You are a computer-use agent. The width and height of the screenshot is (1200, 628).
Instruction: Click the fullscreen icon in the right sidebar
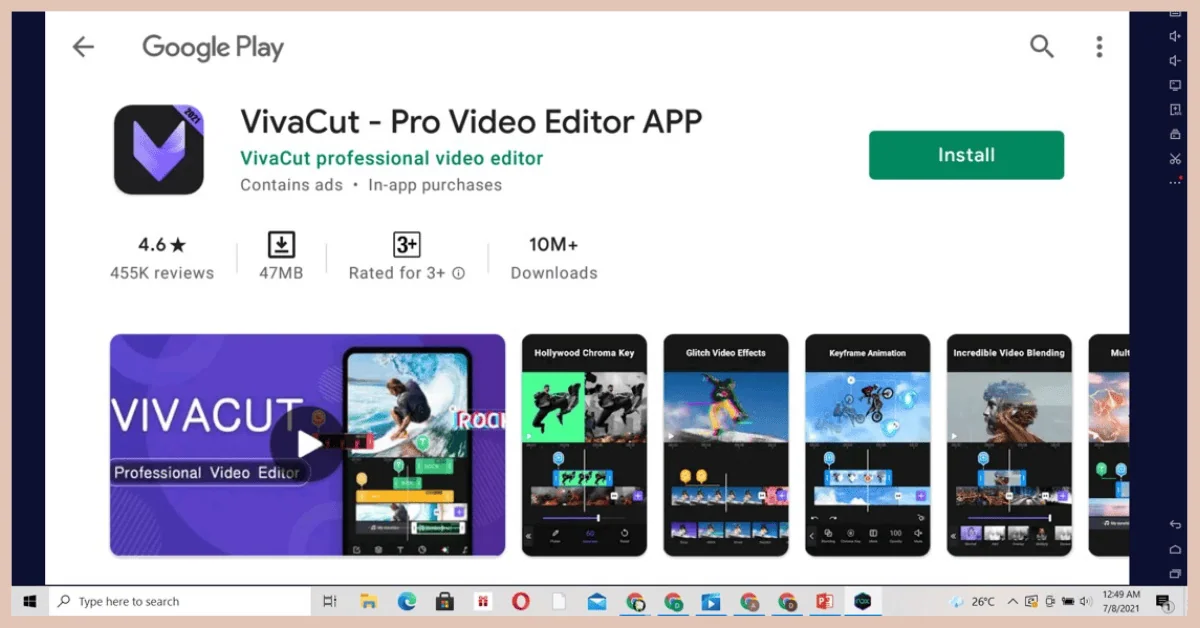(x=1176, y=85)
